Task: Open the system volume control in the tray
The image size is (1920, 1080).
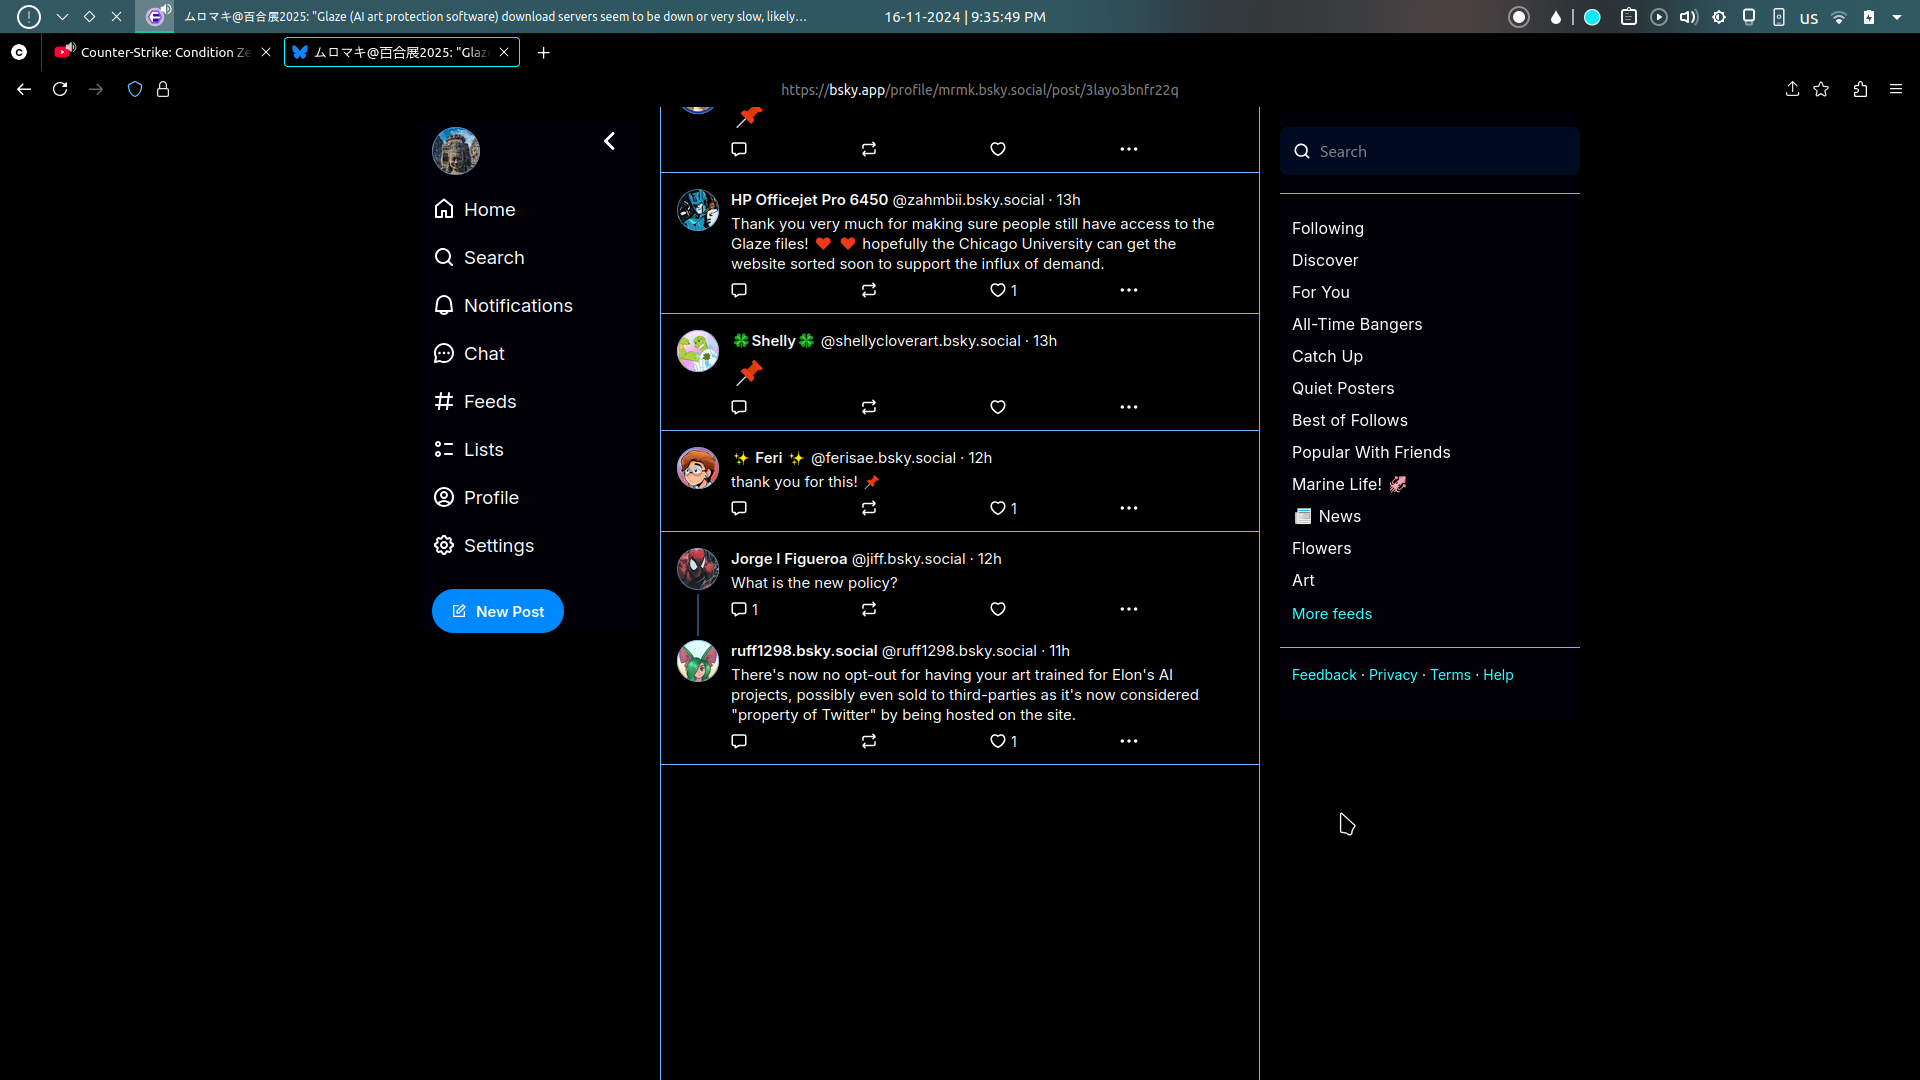Action: (x=1688, y=17)
